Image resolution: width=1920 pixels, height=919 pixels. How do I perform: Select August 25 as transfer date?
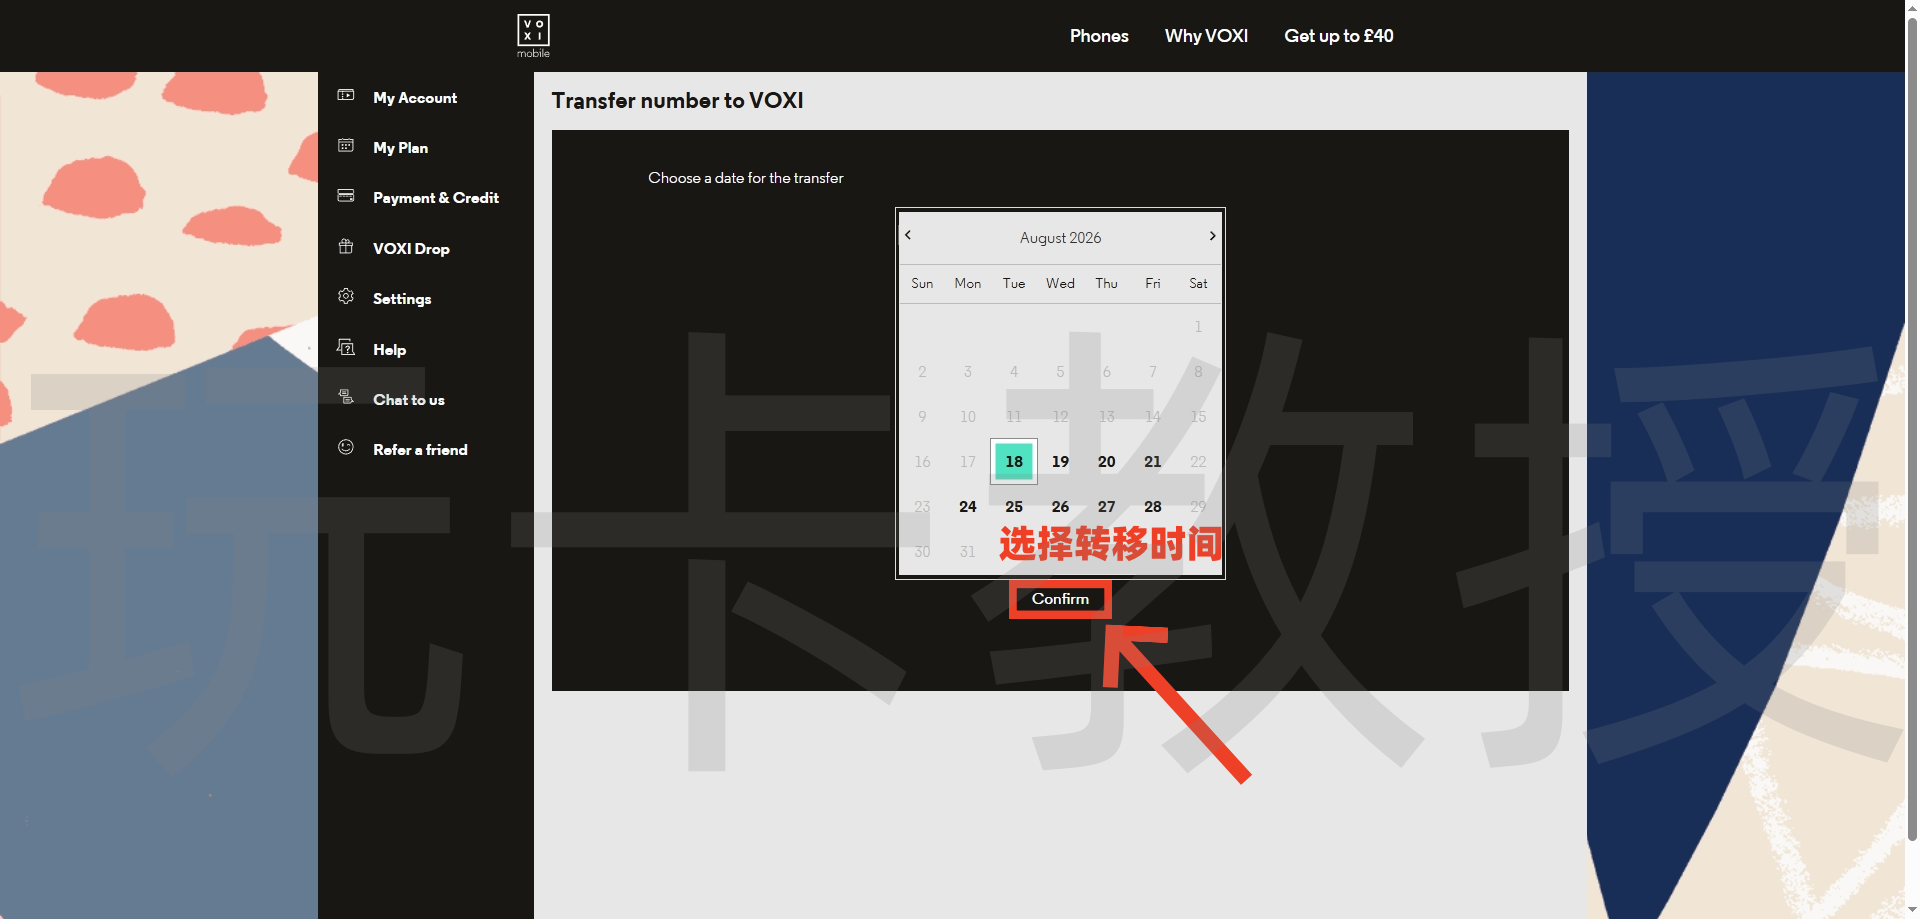tap(1014, 506)
